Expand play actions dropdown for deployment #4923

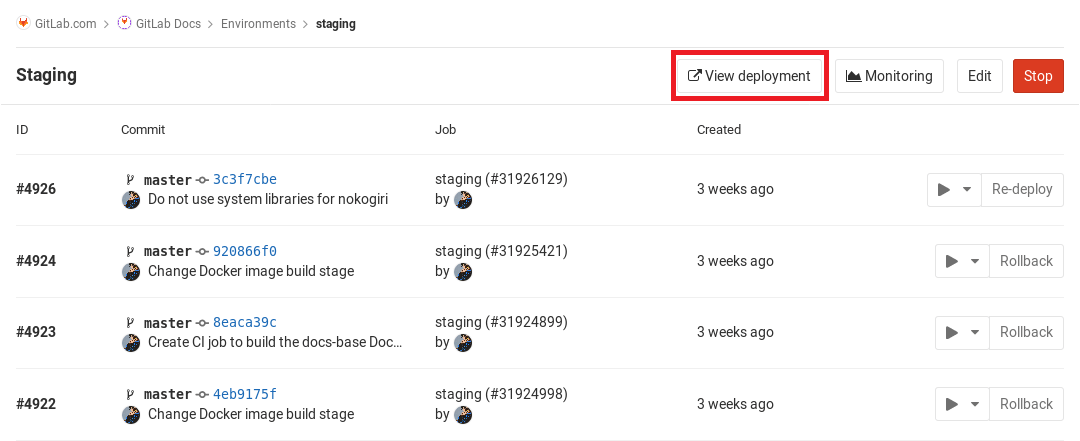(x=961, y=332)
